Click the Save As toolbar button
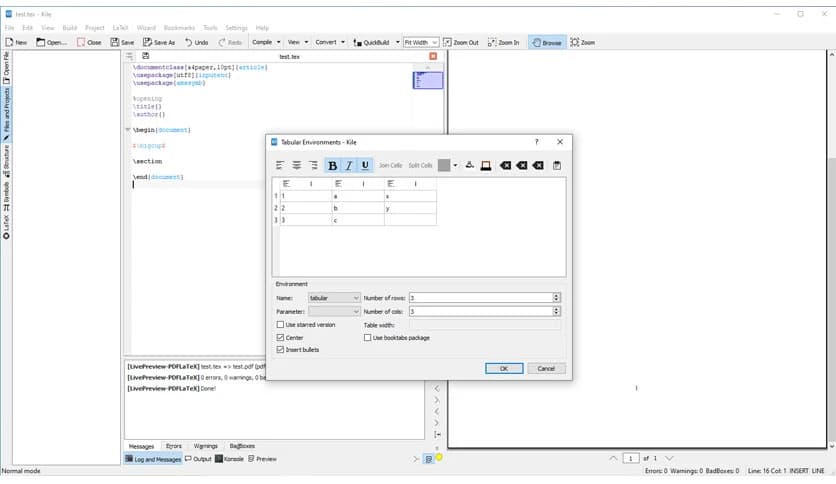 click(x=158, y=43)
